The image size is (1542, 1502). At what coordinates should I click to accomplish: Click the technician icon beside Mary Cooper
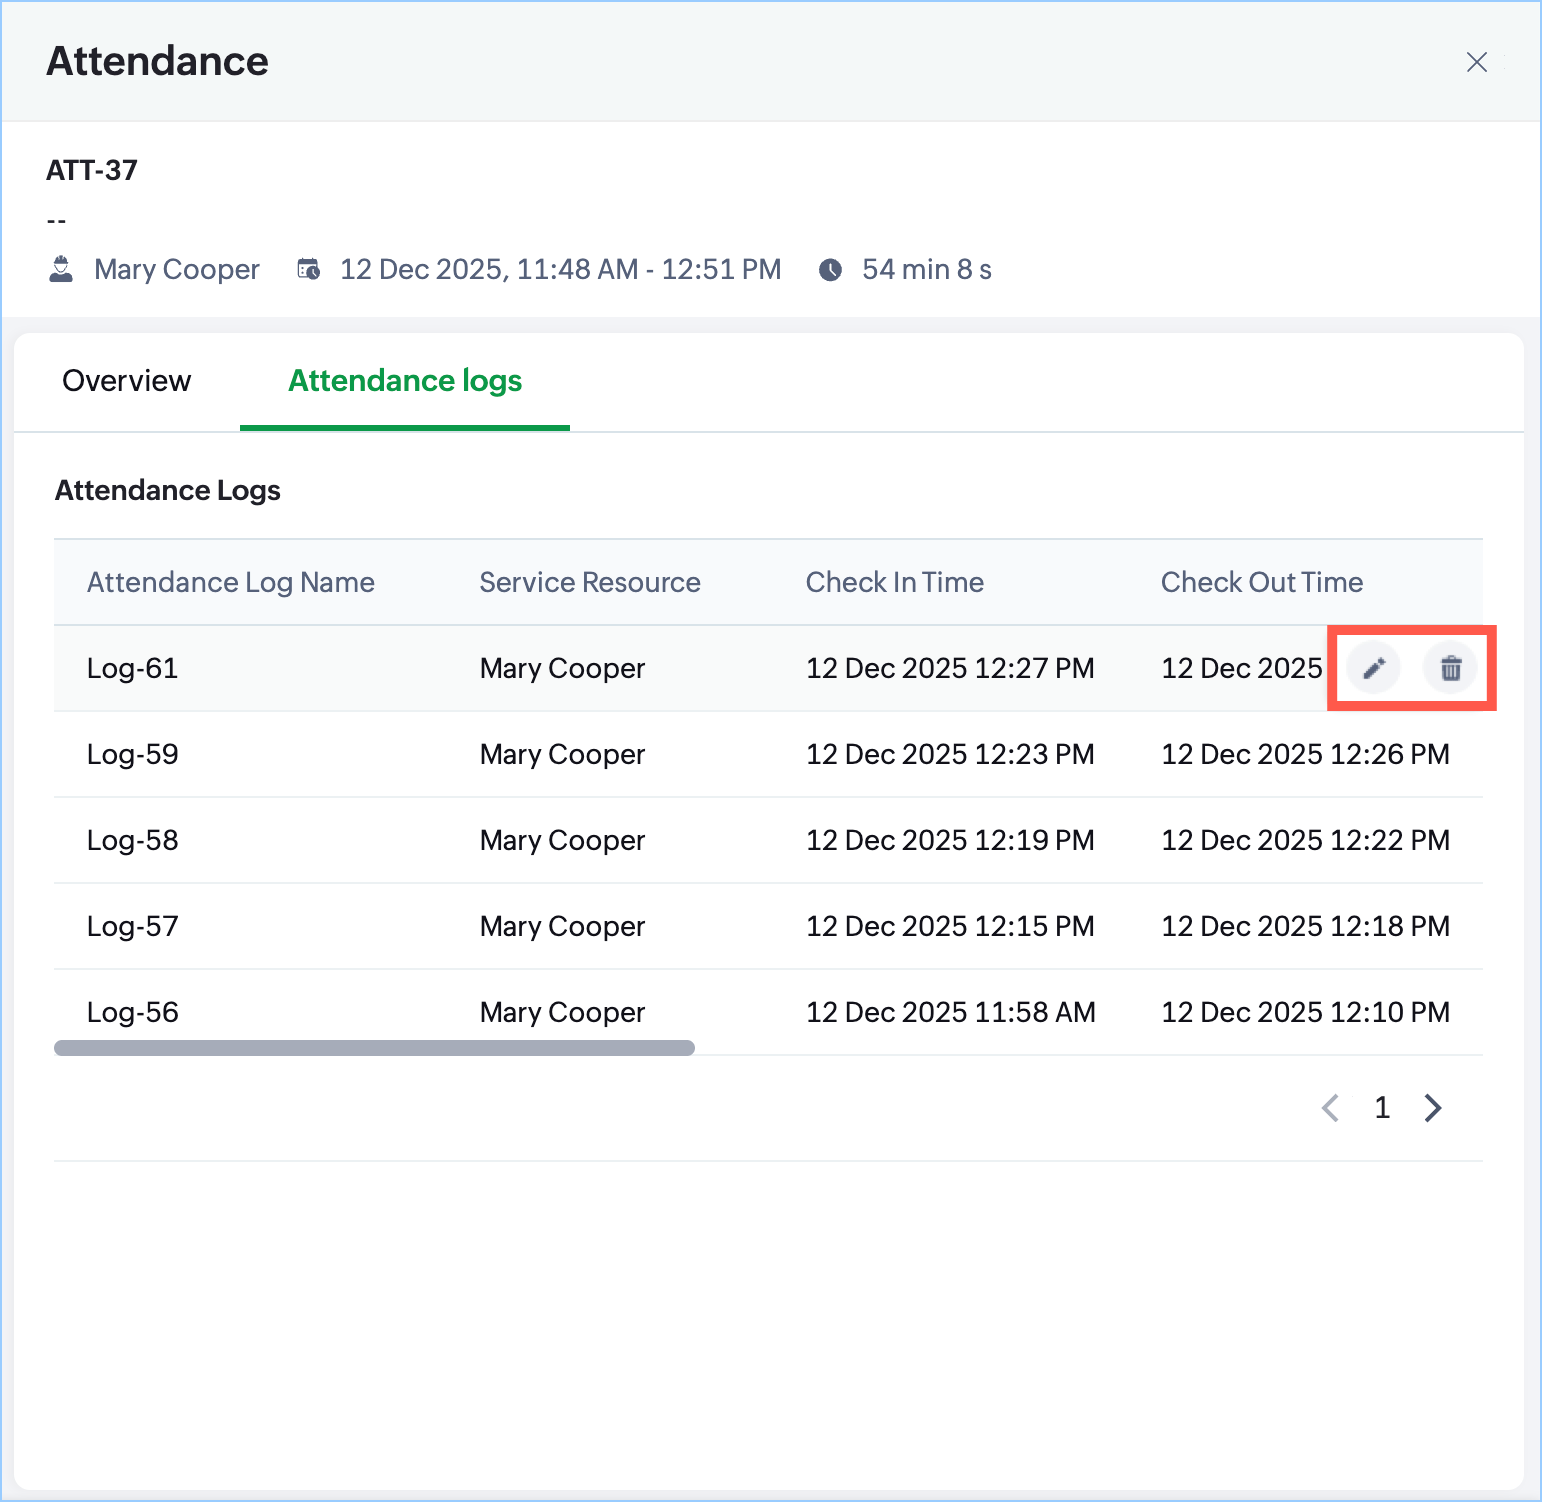point(61,269)
